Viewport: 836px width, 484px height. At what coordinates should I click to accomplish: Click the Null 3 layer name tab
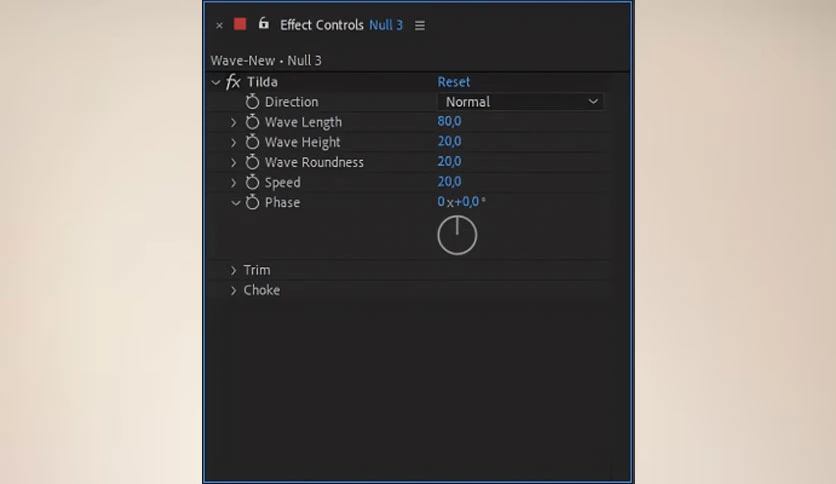coord(386,25)
